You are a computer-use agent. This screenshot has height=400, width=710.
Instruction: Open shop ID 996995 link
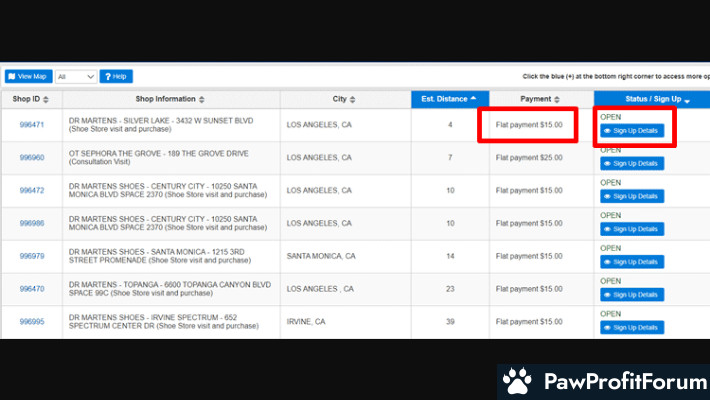click(32, 322)
